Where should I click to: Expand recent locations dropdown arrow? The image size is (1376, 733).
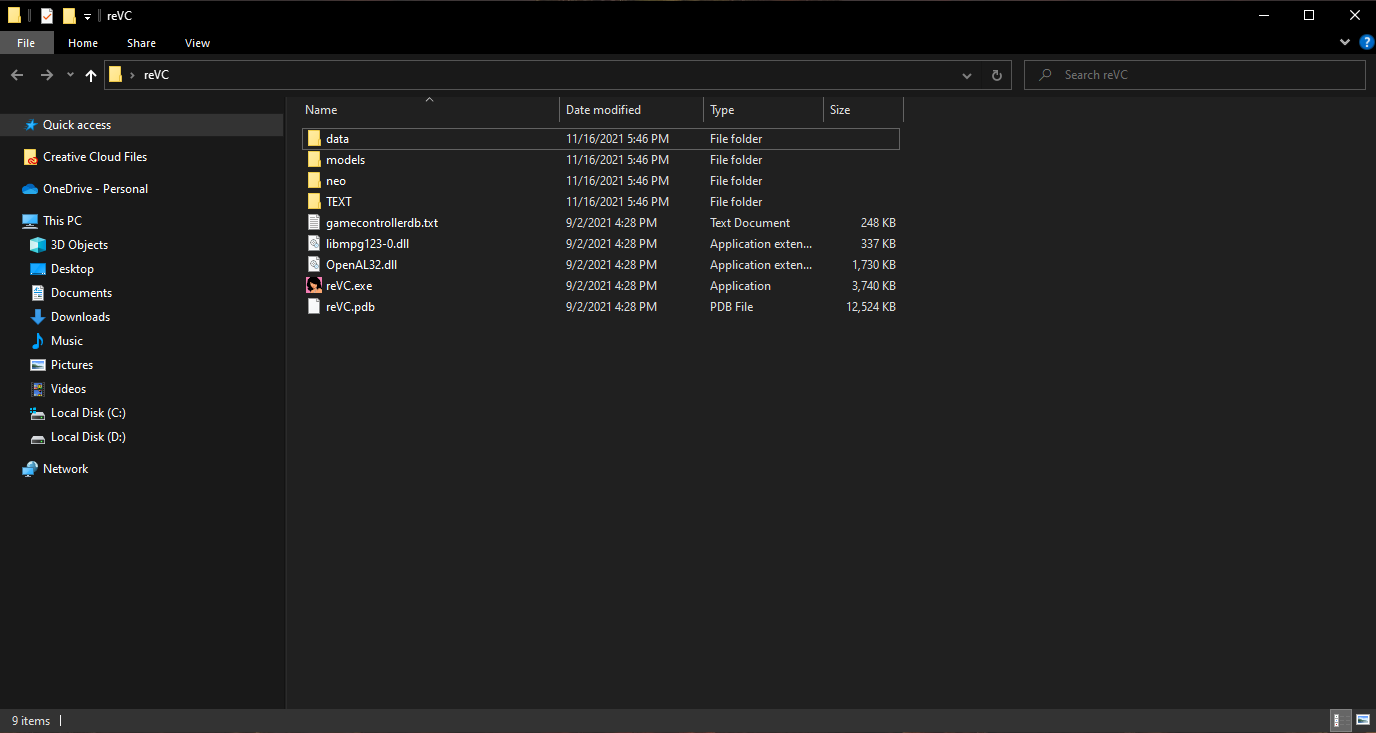coord(70,75)
